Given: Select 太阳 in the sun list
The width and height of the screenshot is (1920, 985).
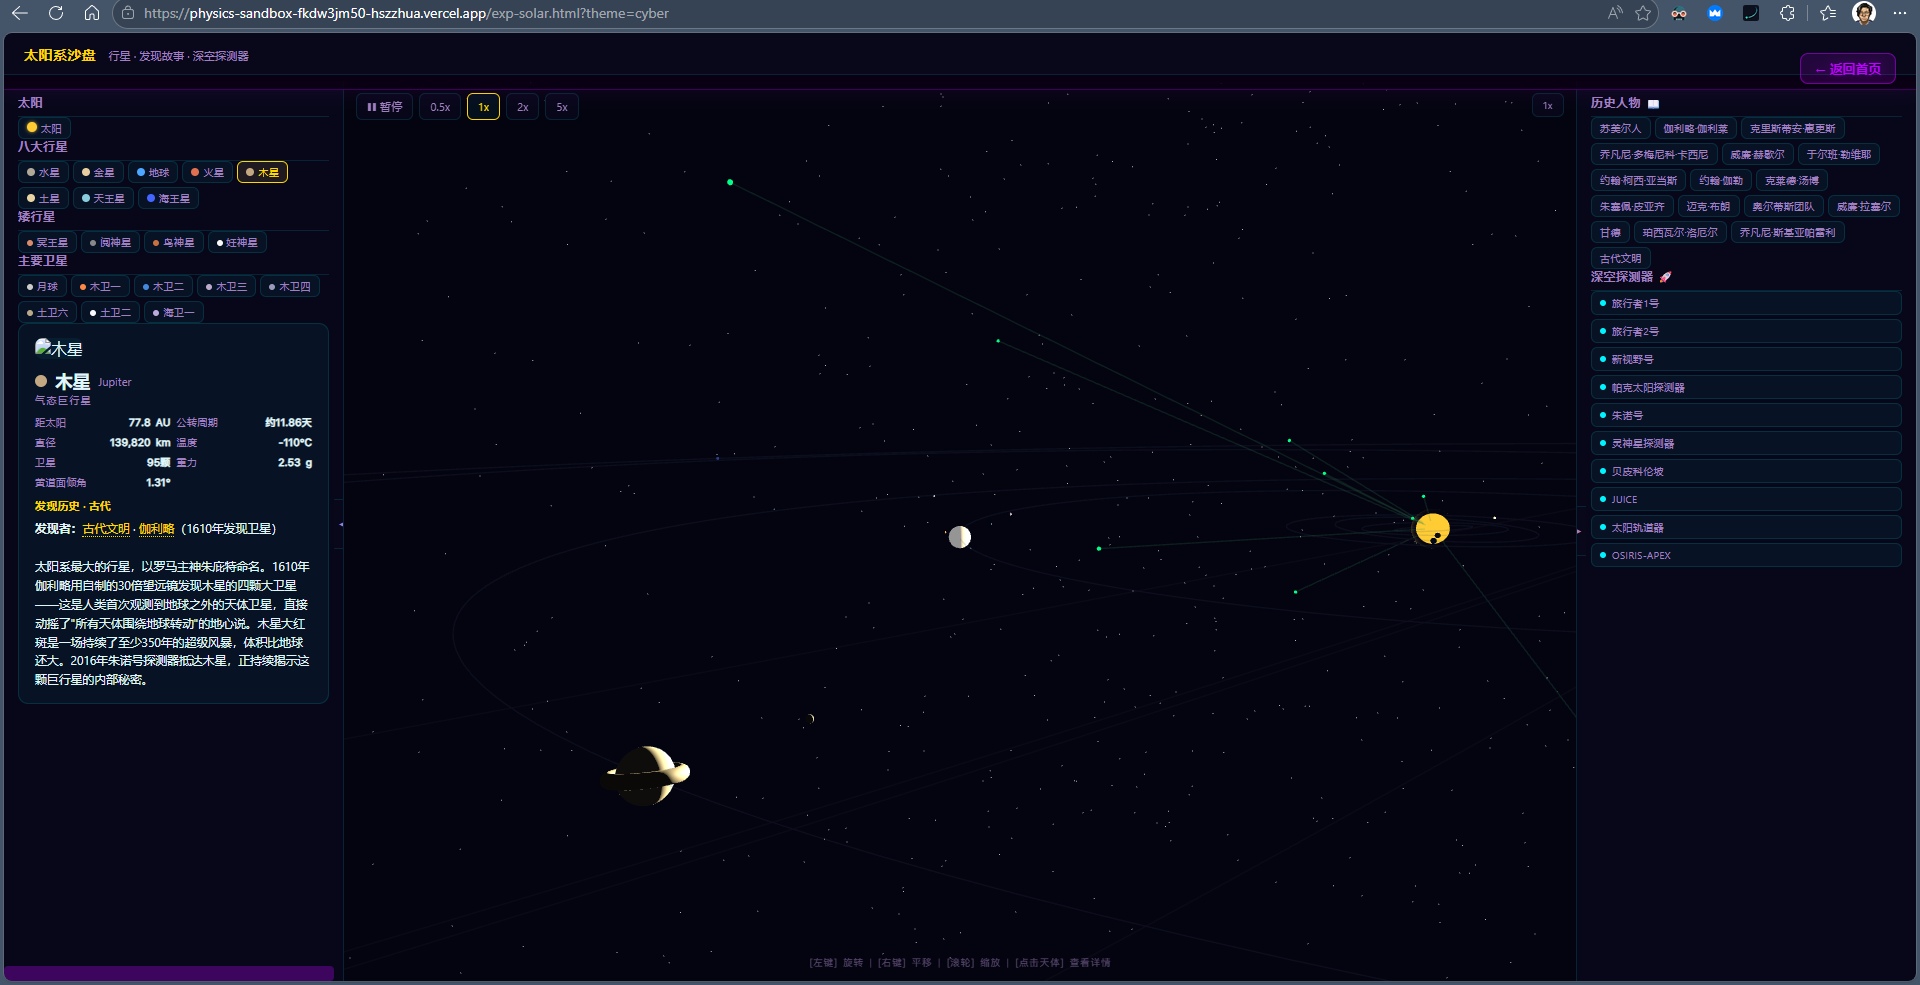Looking at the screenshot, I should tap(45, 128).
